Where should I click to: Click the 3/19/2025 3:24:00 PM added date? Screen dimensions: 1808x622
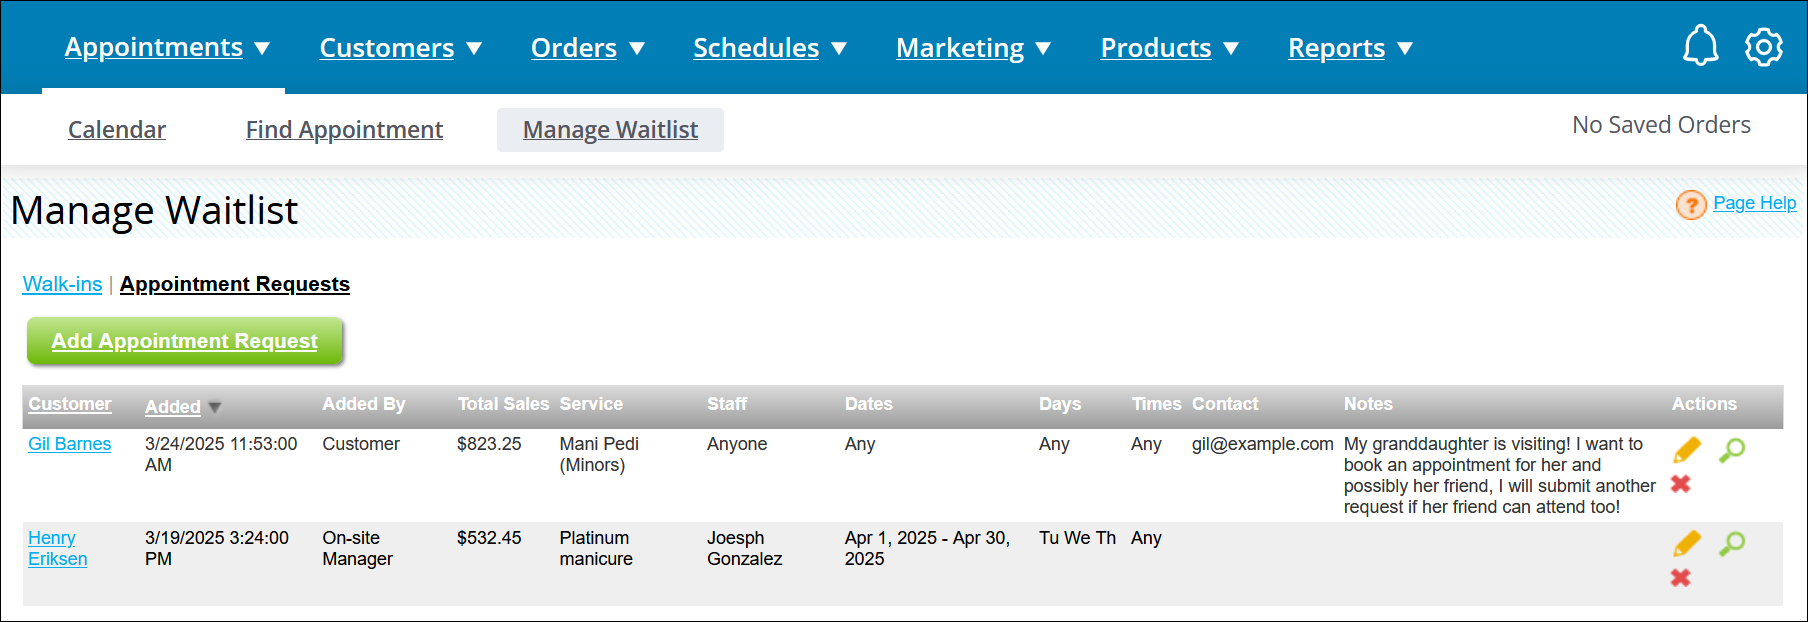[217, 548]
